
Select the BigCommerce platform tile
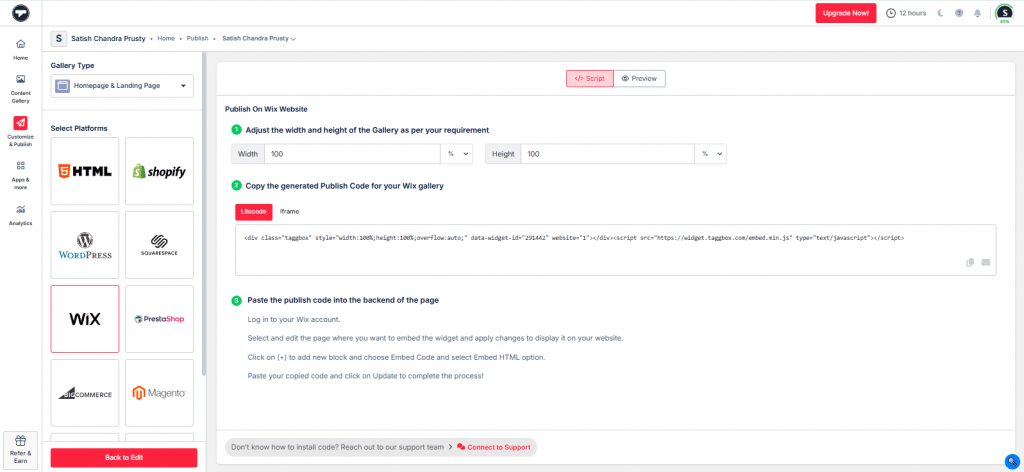(85, 393)
